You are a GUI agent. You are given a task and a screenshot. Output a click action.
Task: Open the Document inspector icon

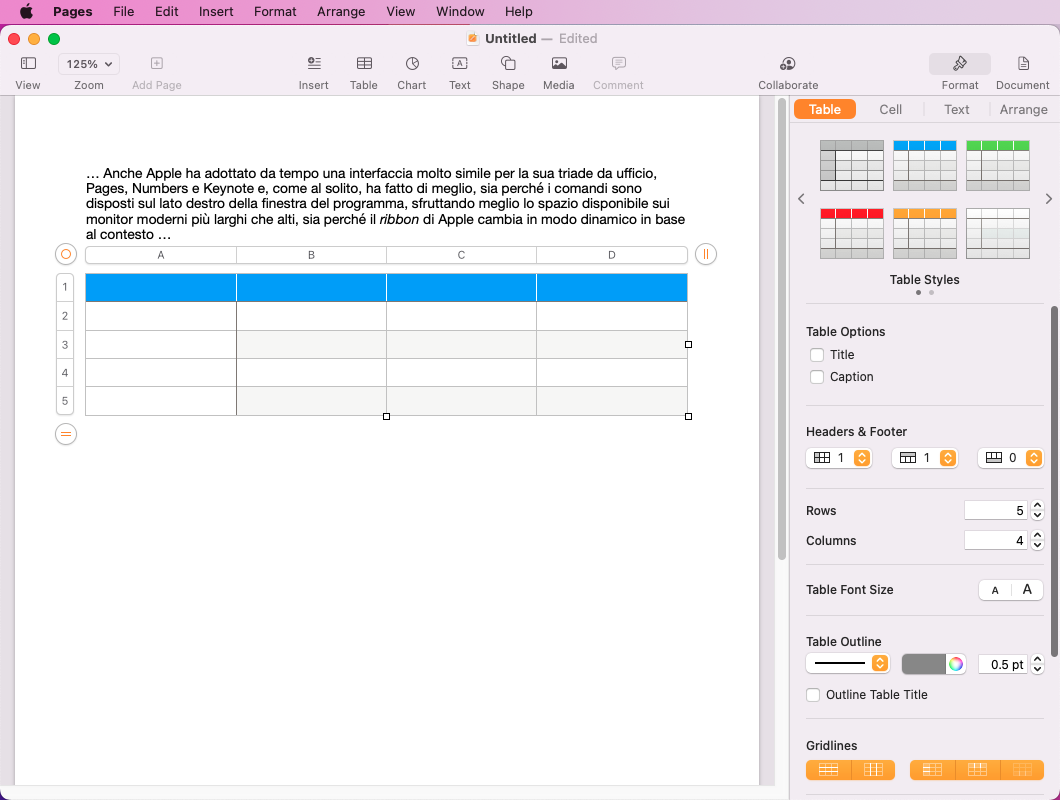coord(1022,64)
